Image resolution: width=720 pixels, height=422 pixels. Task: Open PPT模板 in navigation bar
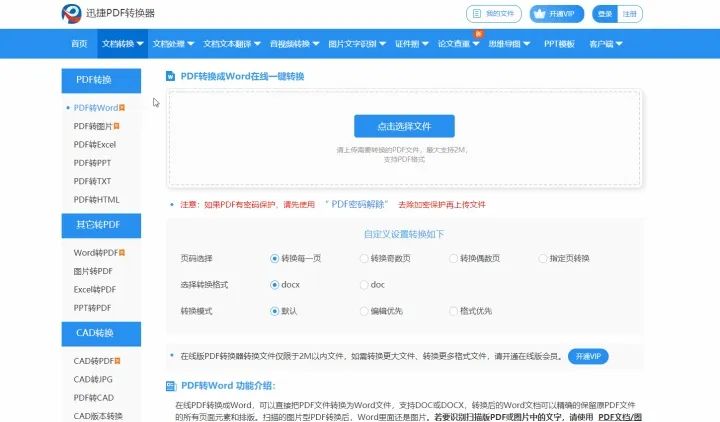pyautogui.click(x=559, y=44)
